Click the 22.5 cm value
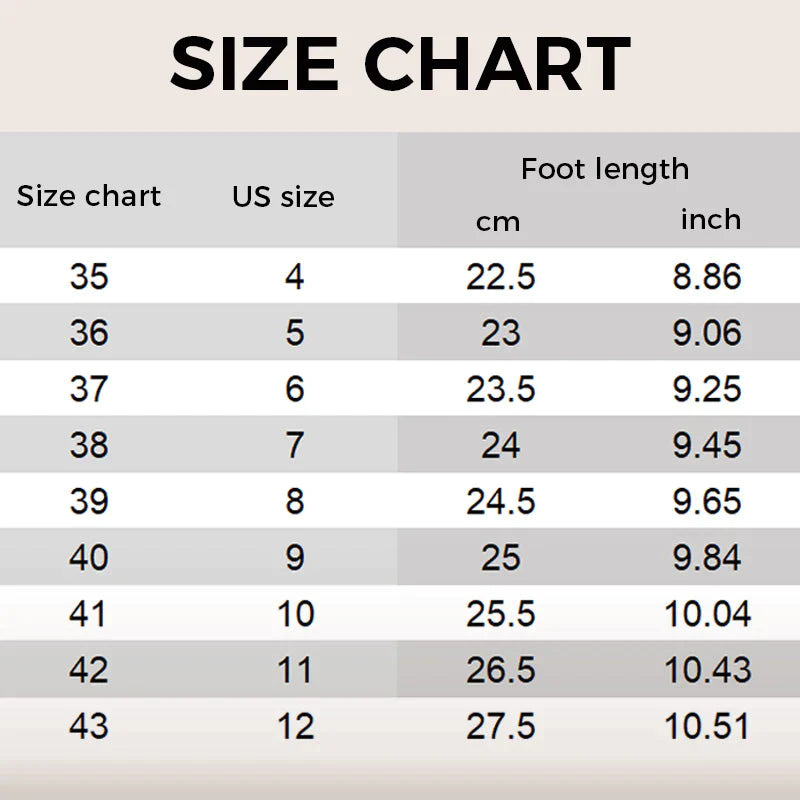 tap(501, 277)
